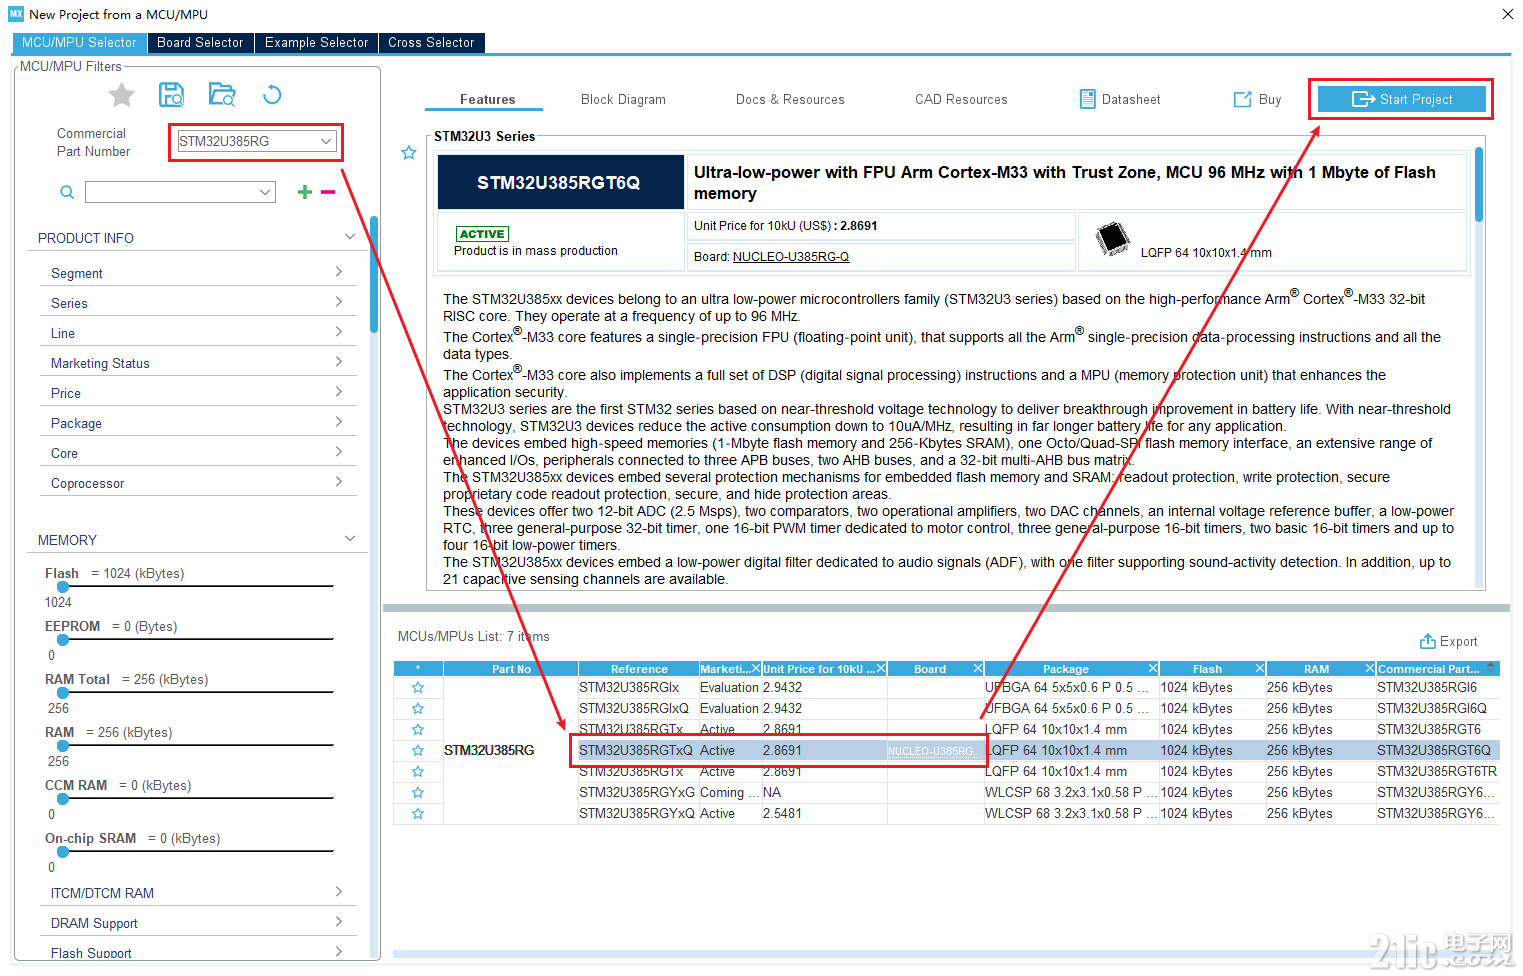The width and height of the screenshot is (1523, 976).
Task: Click the STM32CubeMX logo in the title bar
Action: point(16,14)
